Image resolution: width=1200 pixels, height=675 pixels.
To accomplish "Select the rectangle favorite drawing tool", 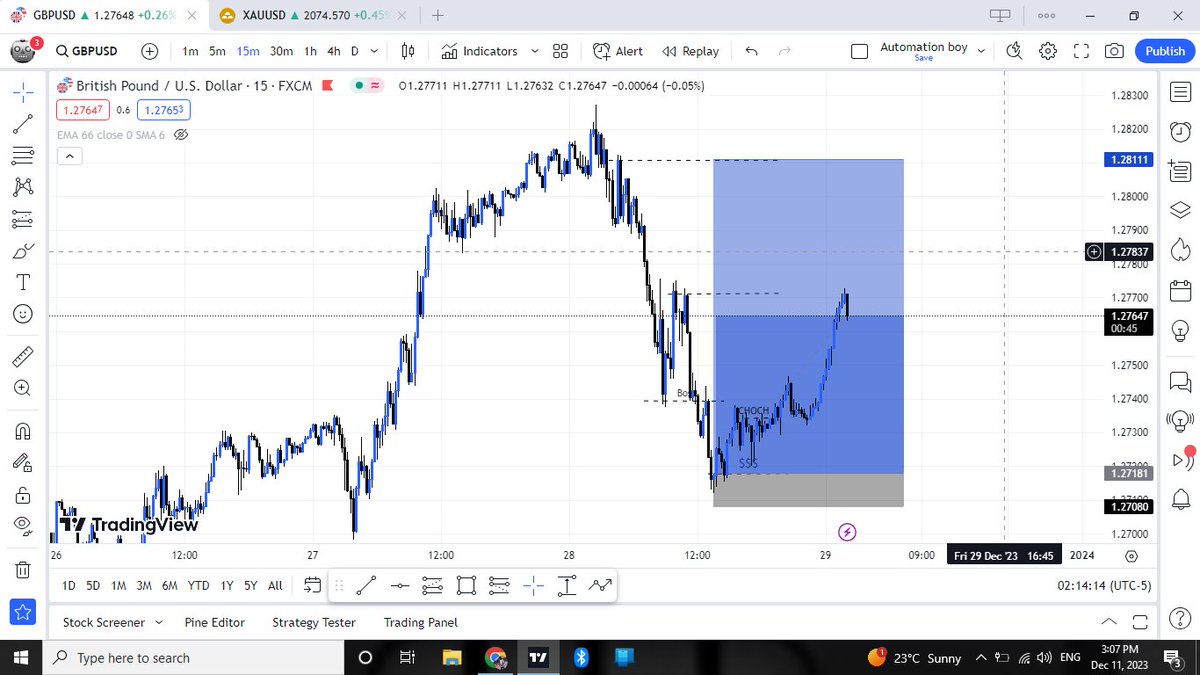I will click(x=466, y=586).
